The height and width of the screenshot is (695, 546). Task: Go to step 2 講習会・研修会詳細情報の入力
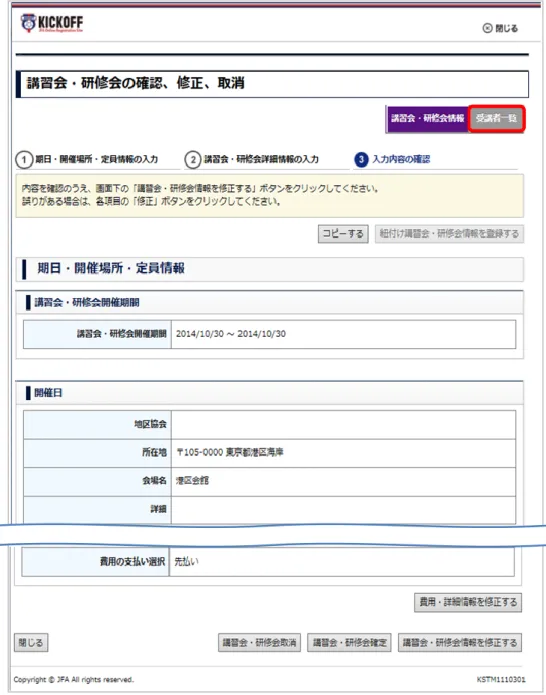(x=252, y=160)
